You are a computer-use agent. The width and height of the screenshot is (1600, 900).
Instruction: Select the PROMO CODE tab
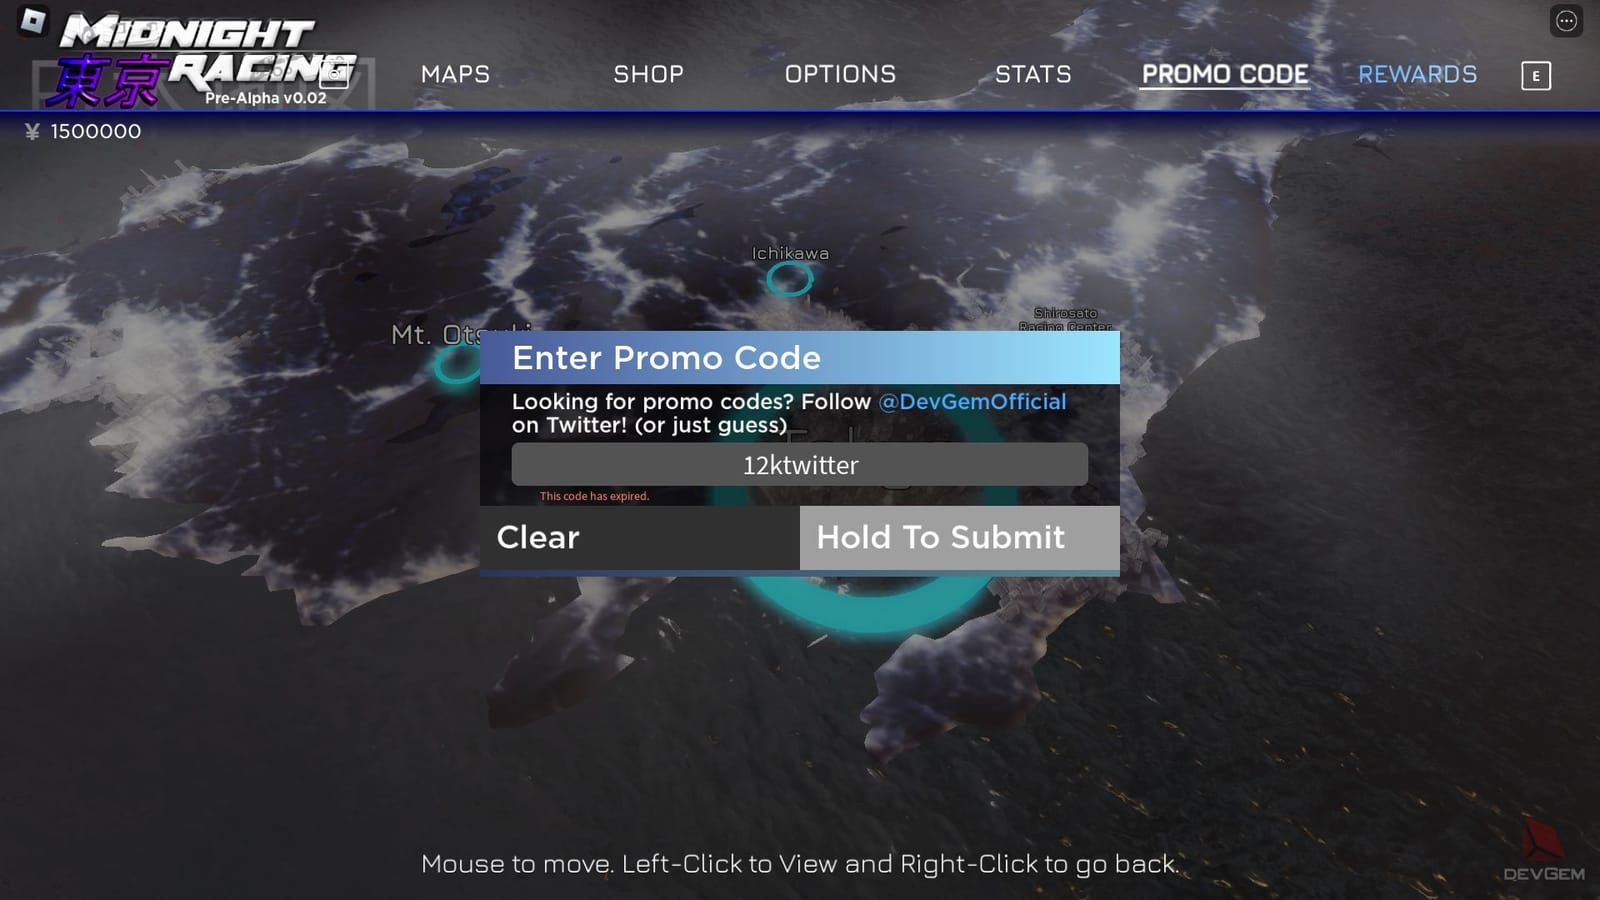[x=1225, y=74]
